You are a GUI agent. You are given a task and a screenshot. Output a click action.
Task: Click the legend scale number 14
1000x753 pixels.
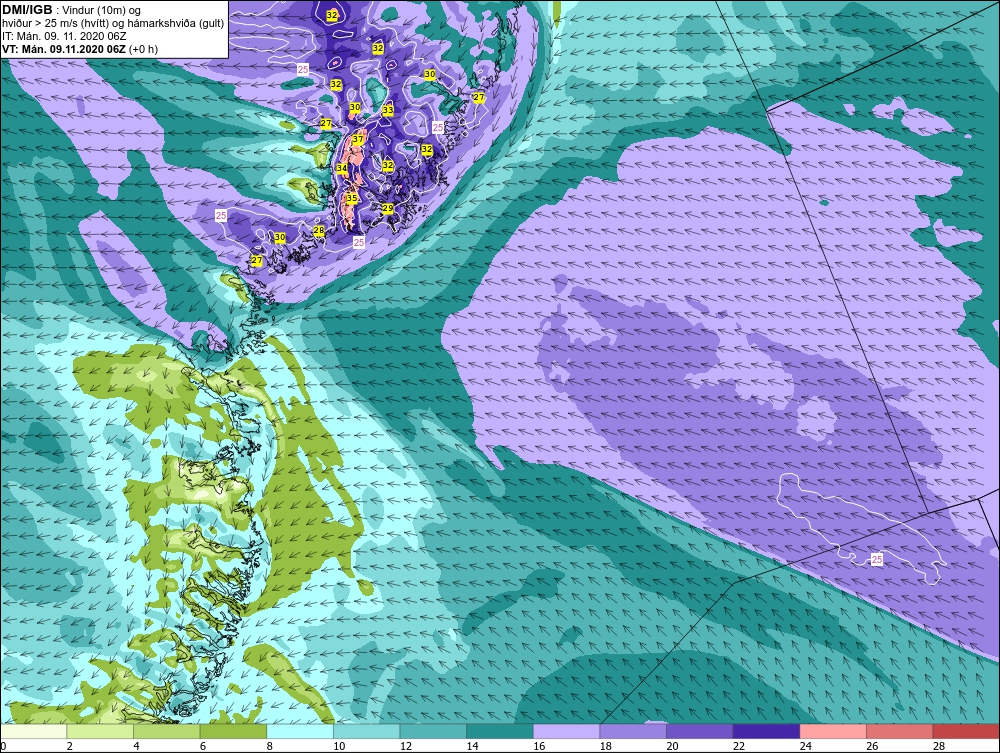click(x=473, y=746)
